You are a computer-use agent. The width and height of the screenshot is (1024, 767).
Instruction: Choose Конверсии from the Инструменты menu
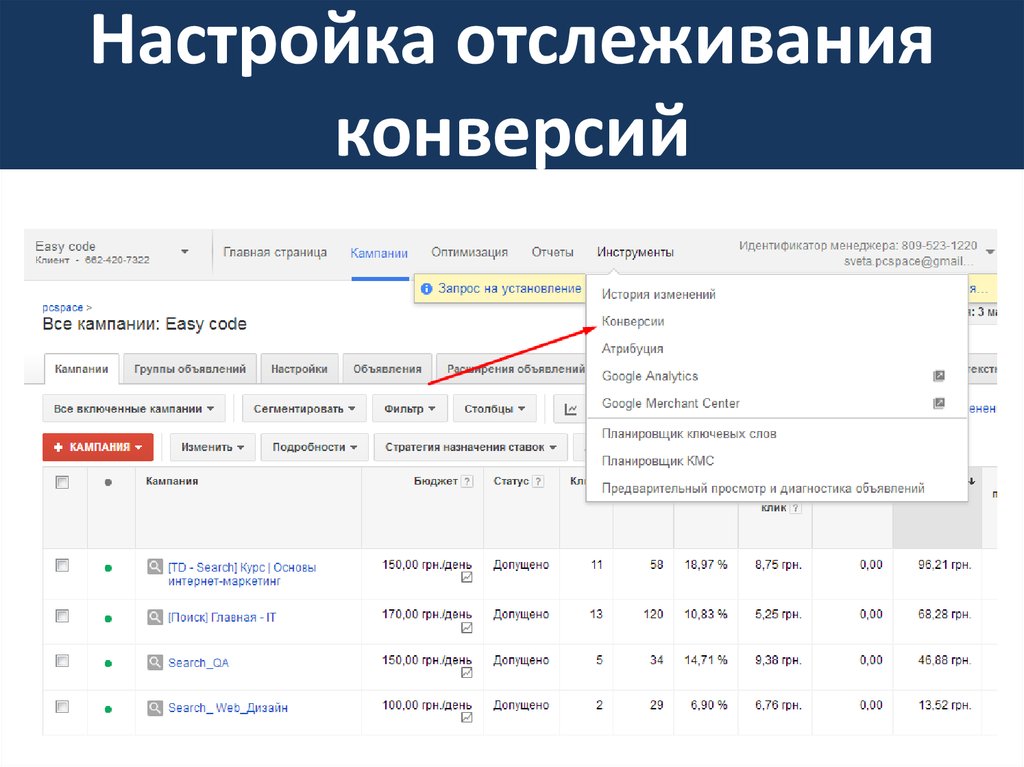[632, 322]
